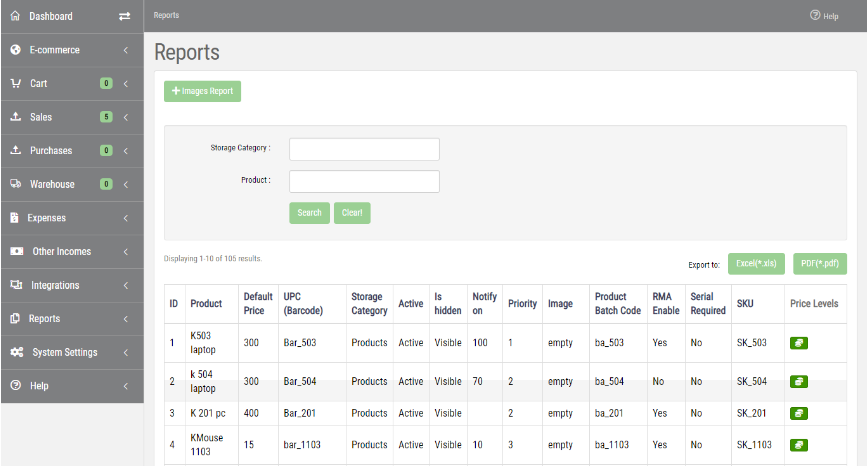Open the Other Incomes menu item
The width and height of the screenshot is (868, 466).
pyautogui.click(x=61, y=251)
